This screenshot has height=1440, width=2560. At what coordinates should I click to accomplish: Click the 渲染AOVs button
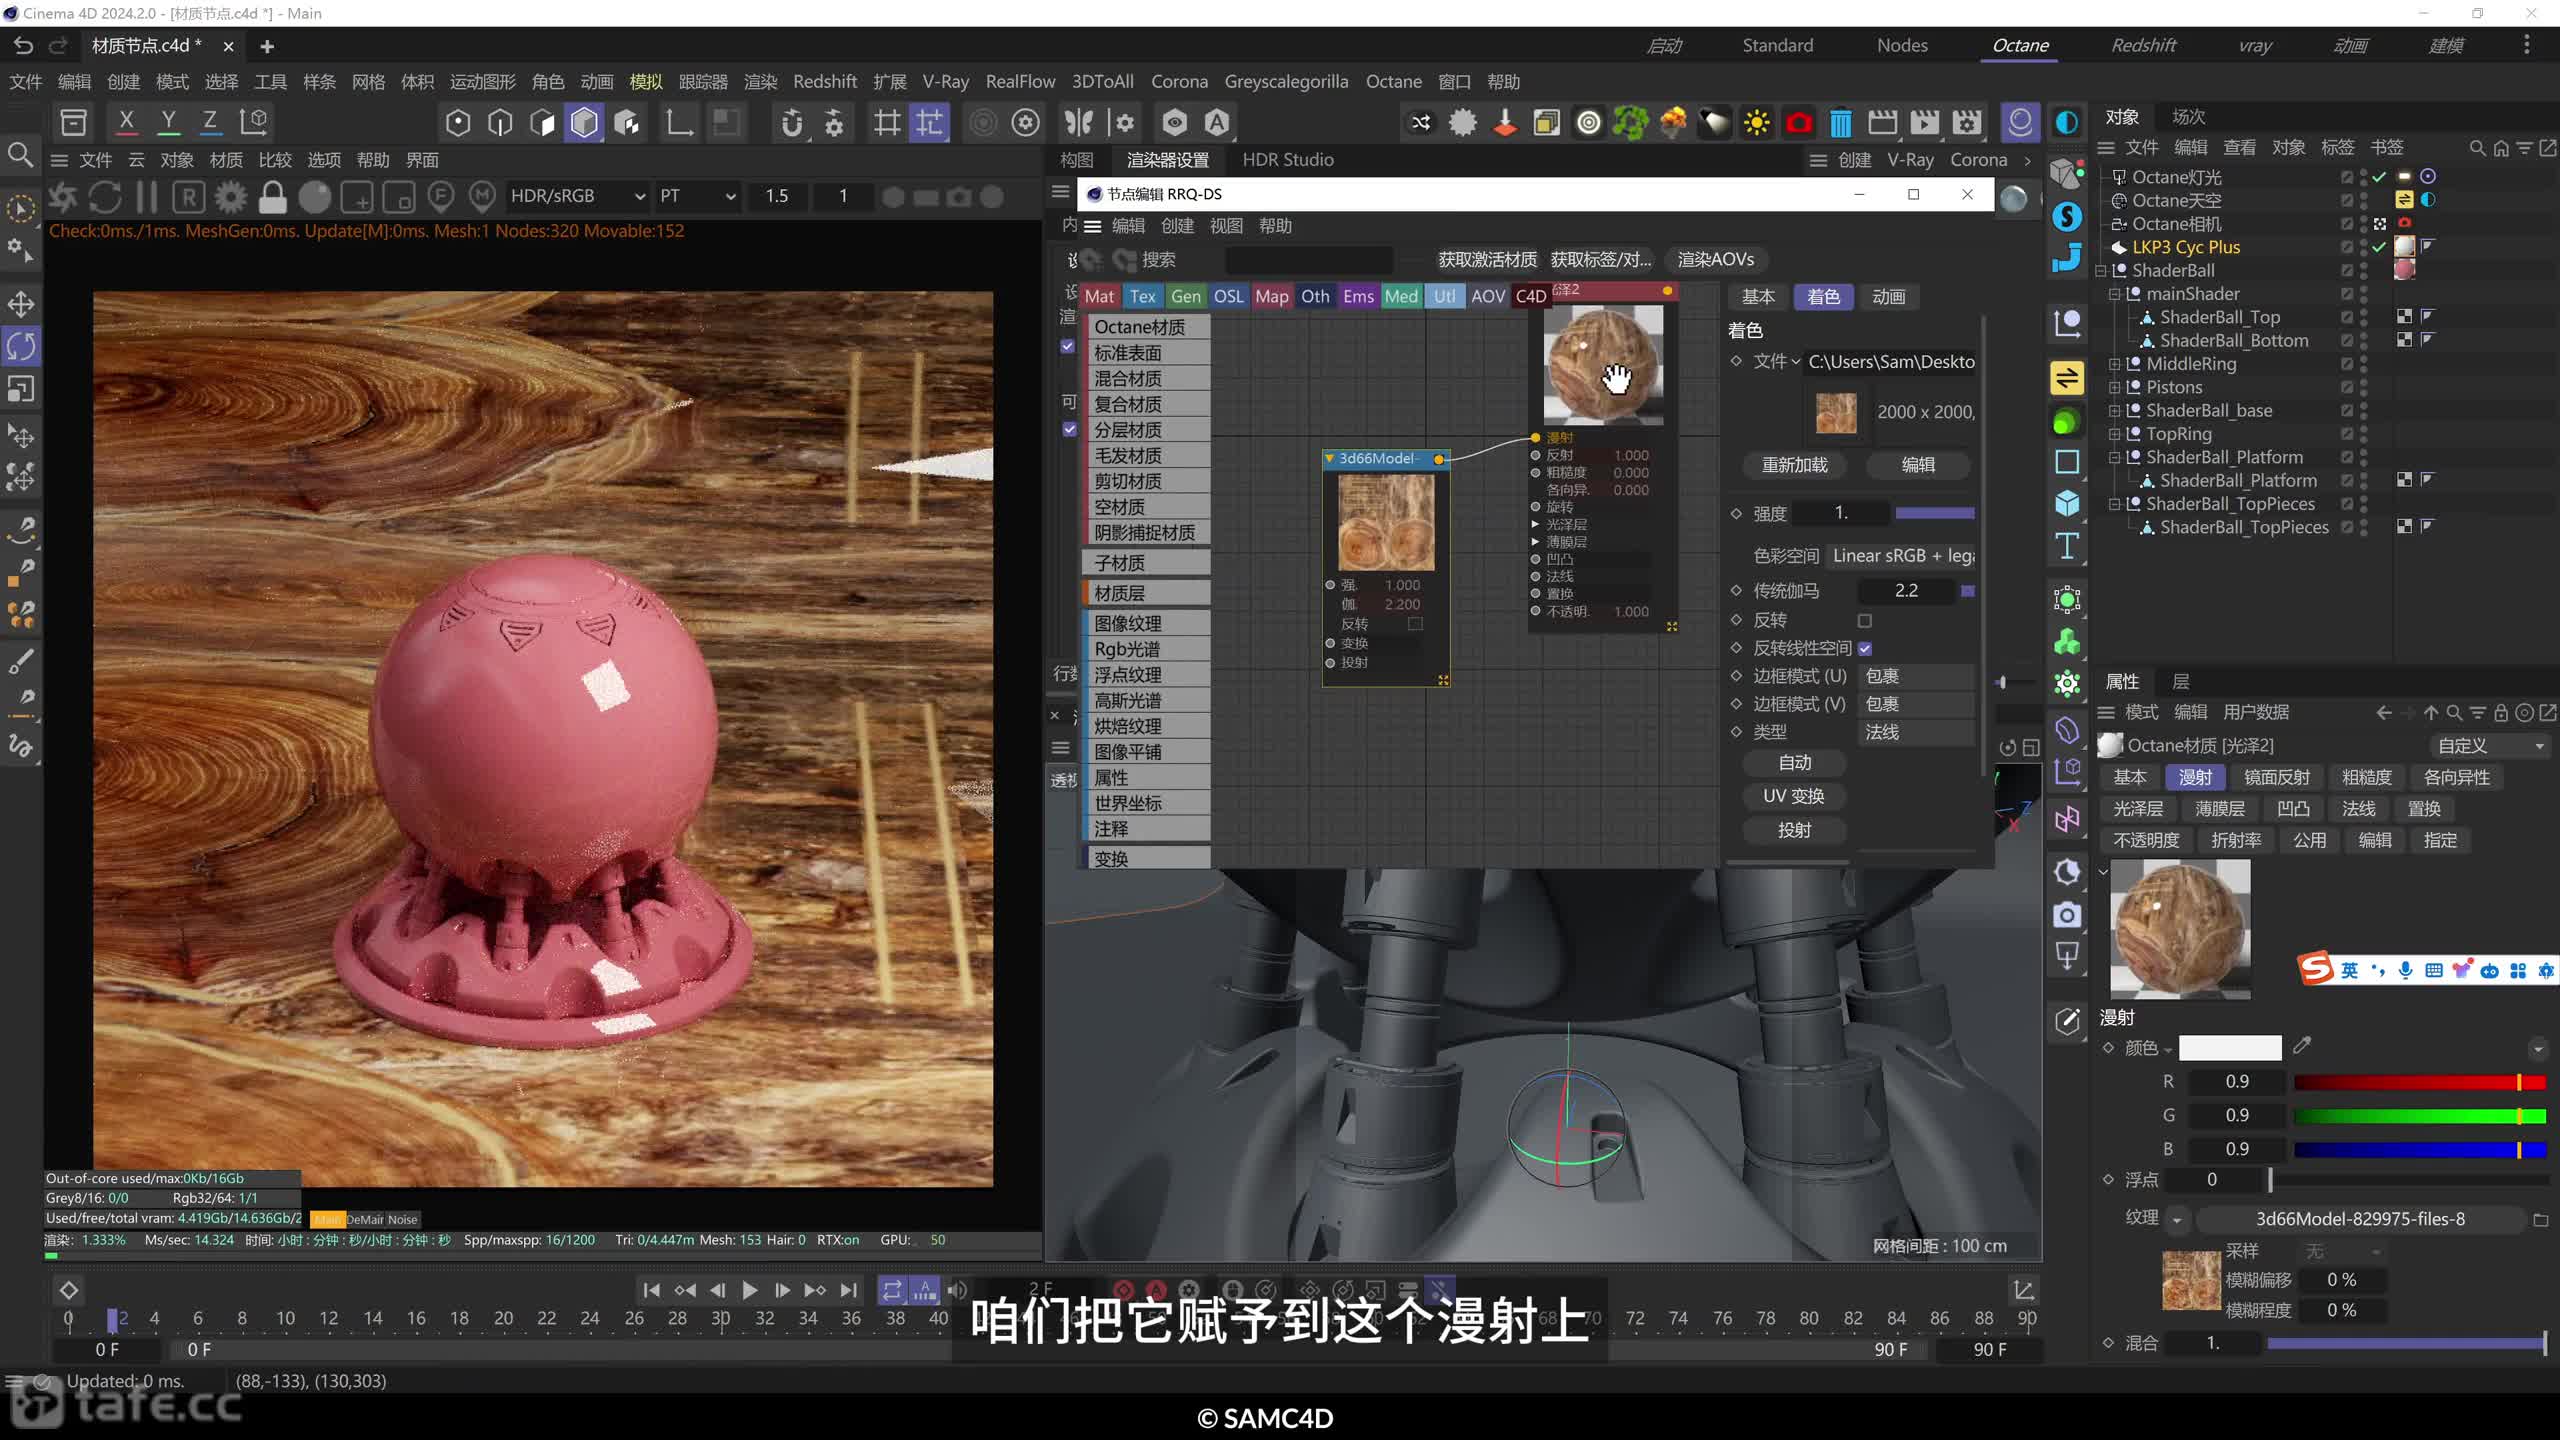click(1716, 260)
